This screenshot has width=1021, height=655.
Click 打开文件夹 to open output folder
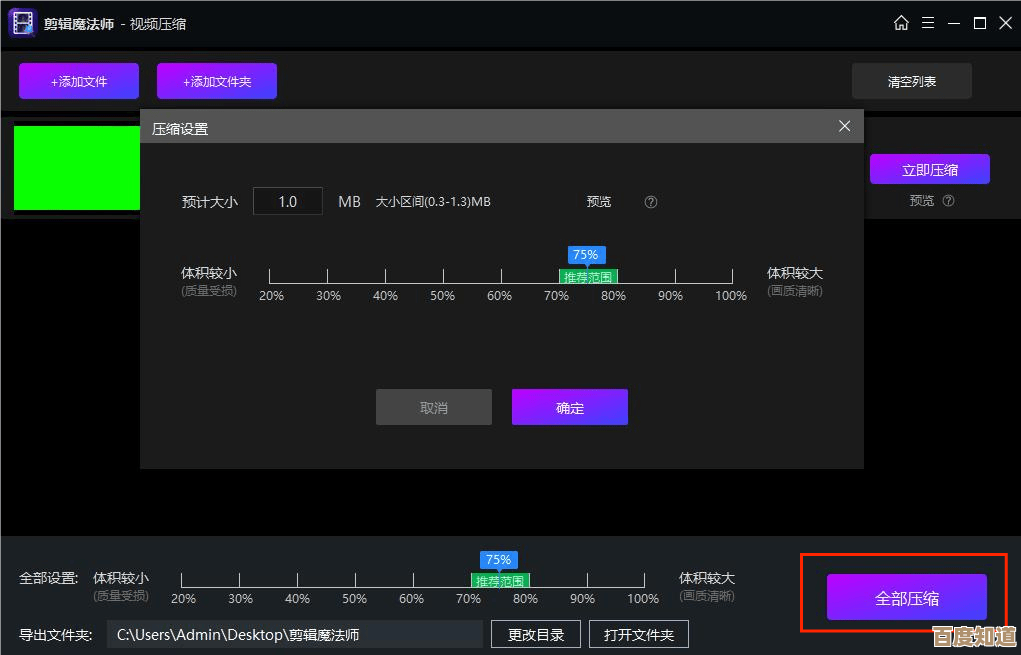click(x=639, y=633)
